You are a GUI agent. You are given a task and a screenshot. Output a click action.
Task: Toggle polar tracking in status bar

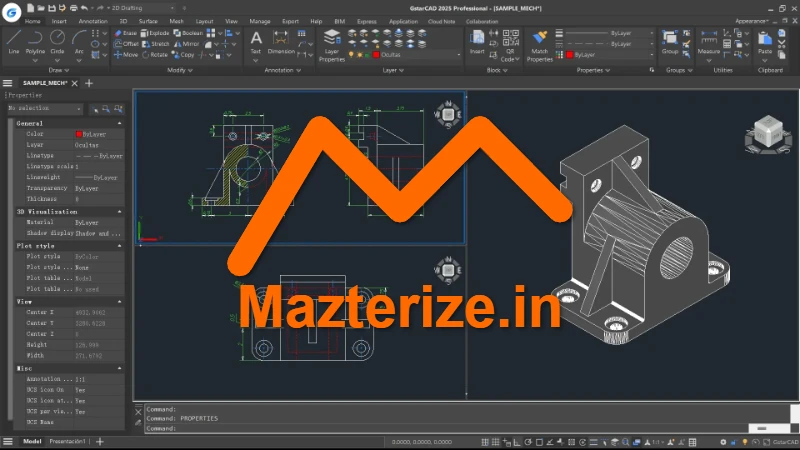coord(528,442)
